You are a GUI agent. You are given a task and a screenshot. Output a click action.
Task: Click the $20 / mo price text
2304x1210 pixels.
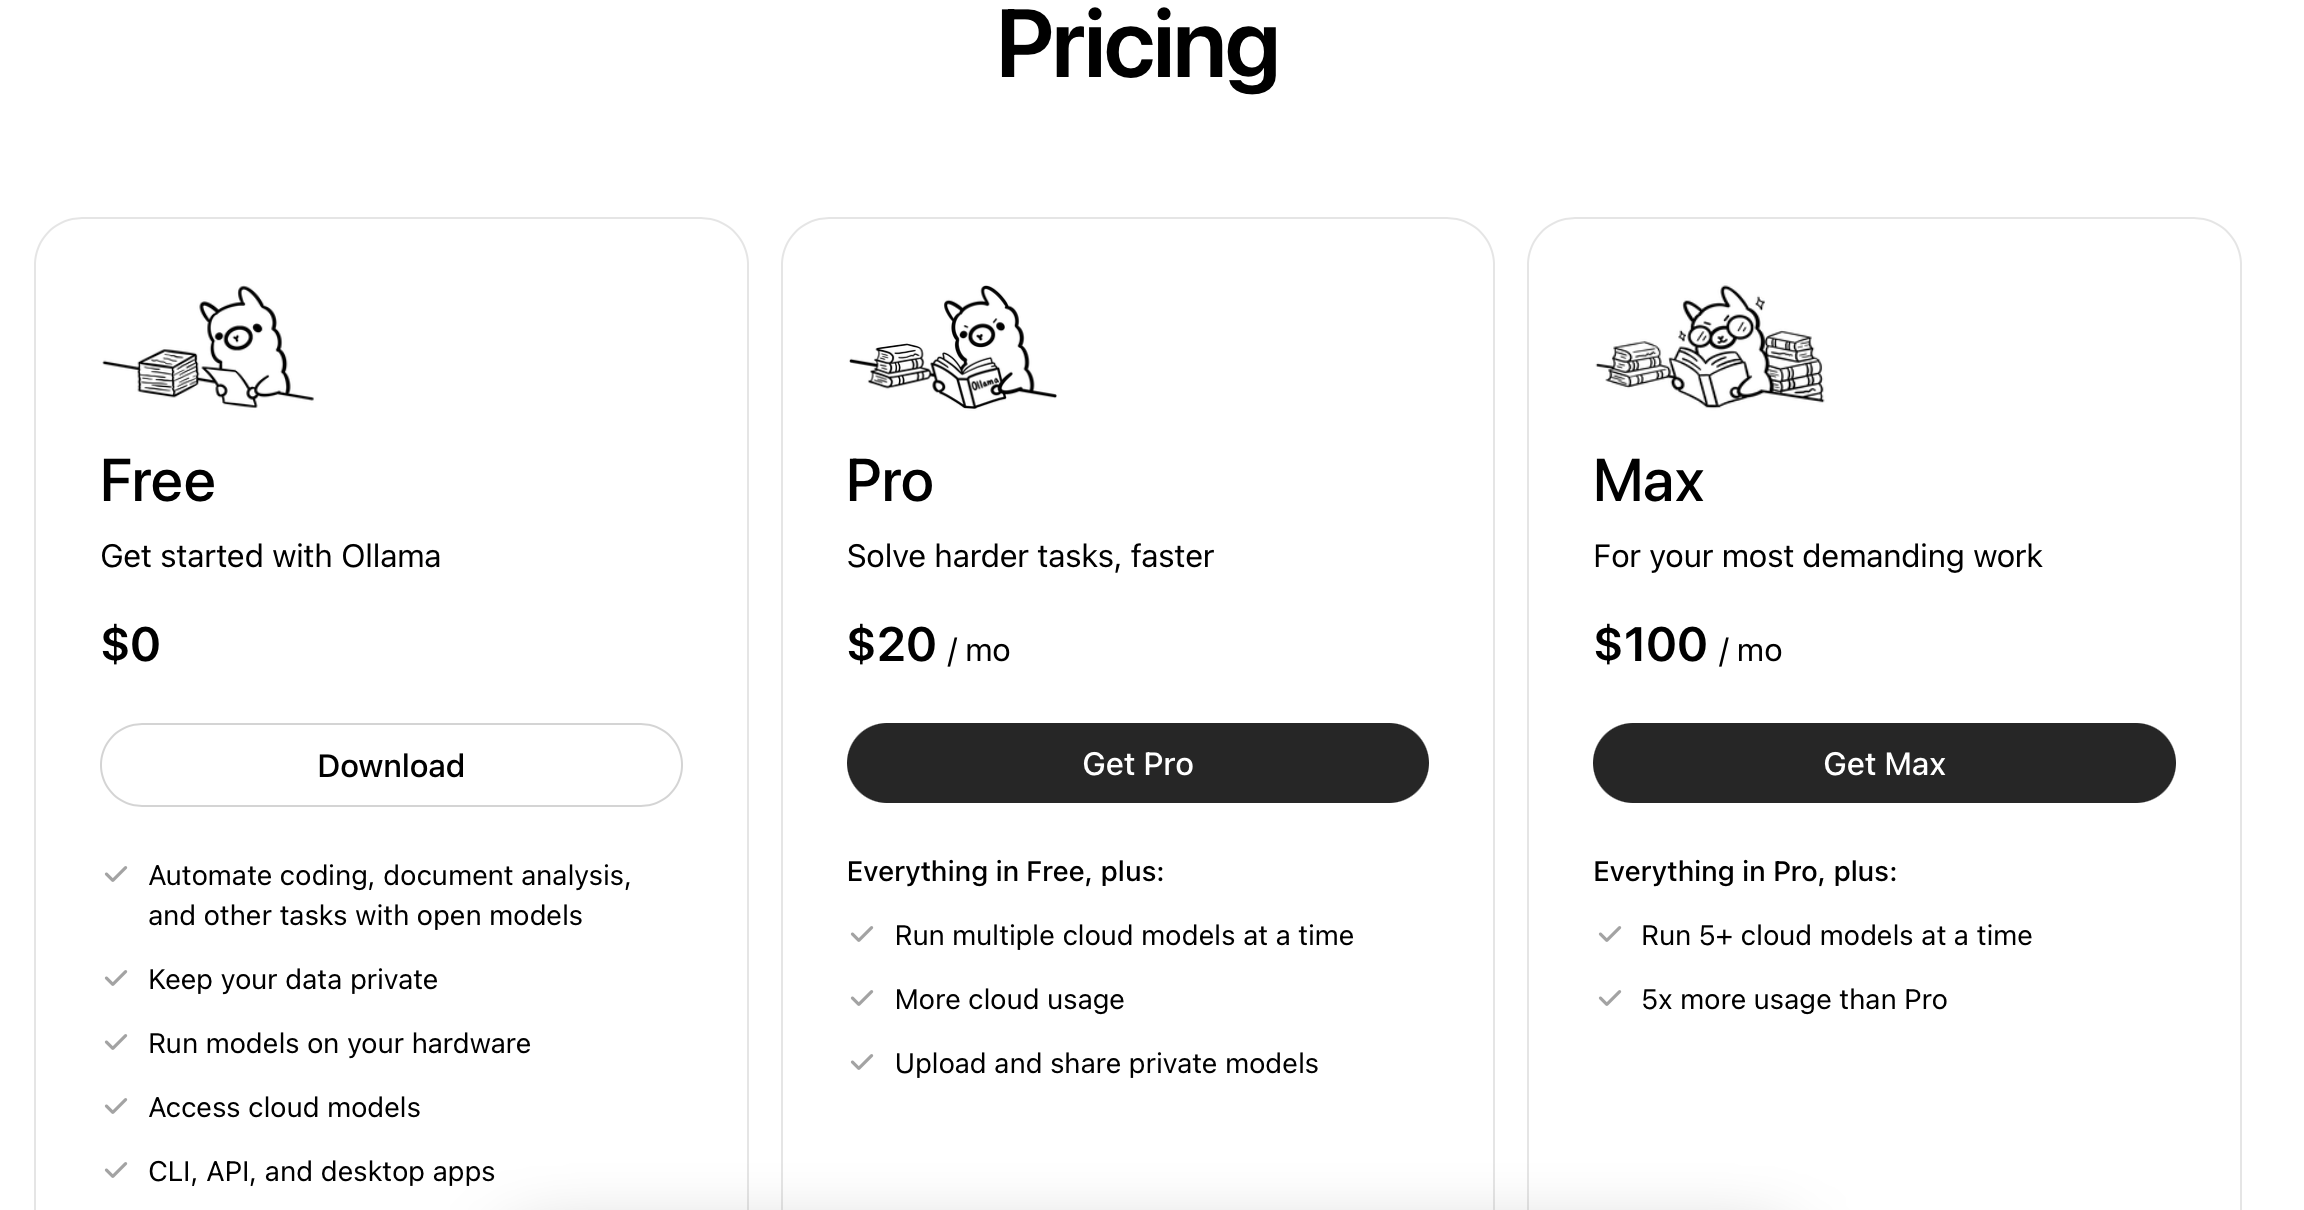click(x=928, y=646)
